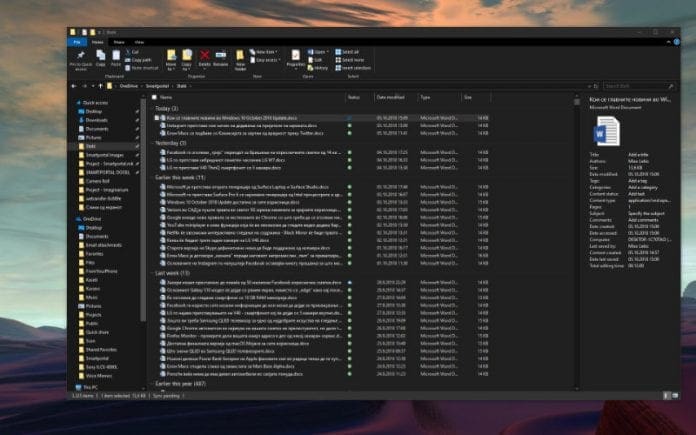Sort by the Type column header
696x435 pixels.
425,97
